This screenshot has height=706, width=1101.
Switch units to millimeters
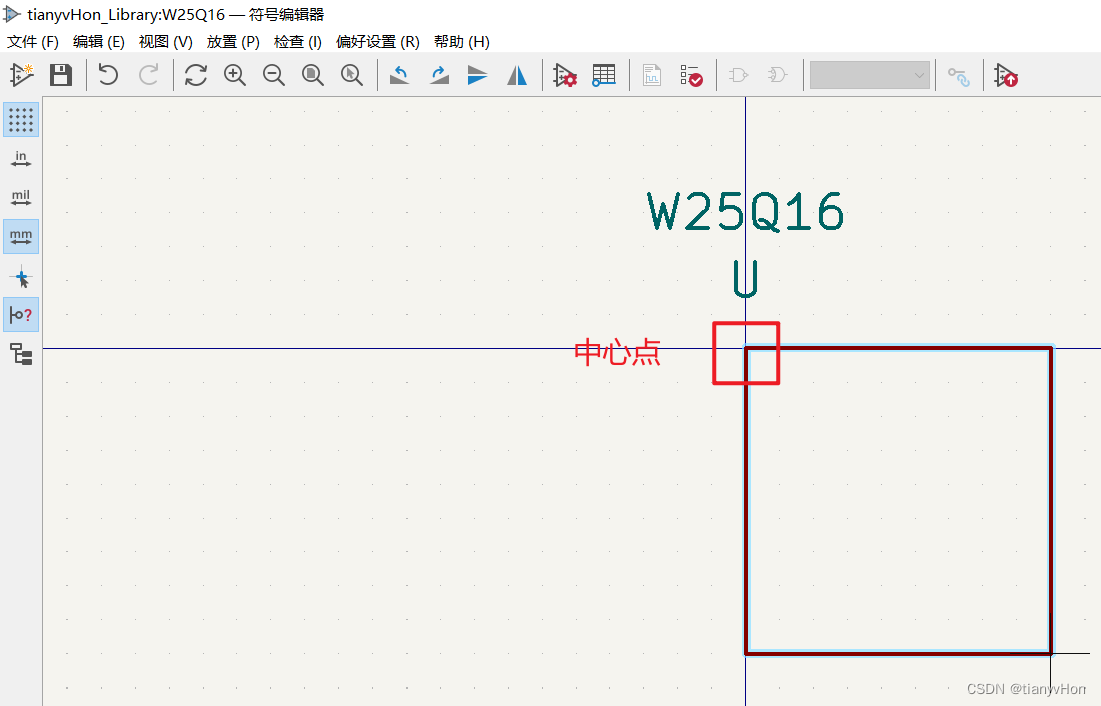pos(21,236)
